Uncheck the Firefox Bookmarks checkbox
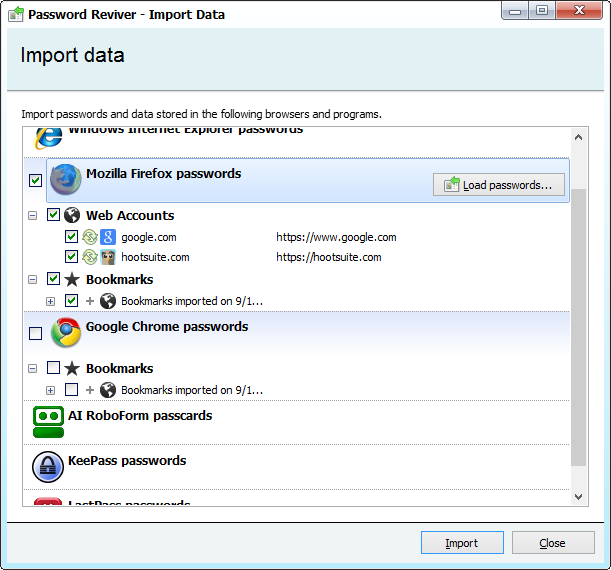 click(x=53, y=279)
